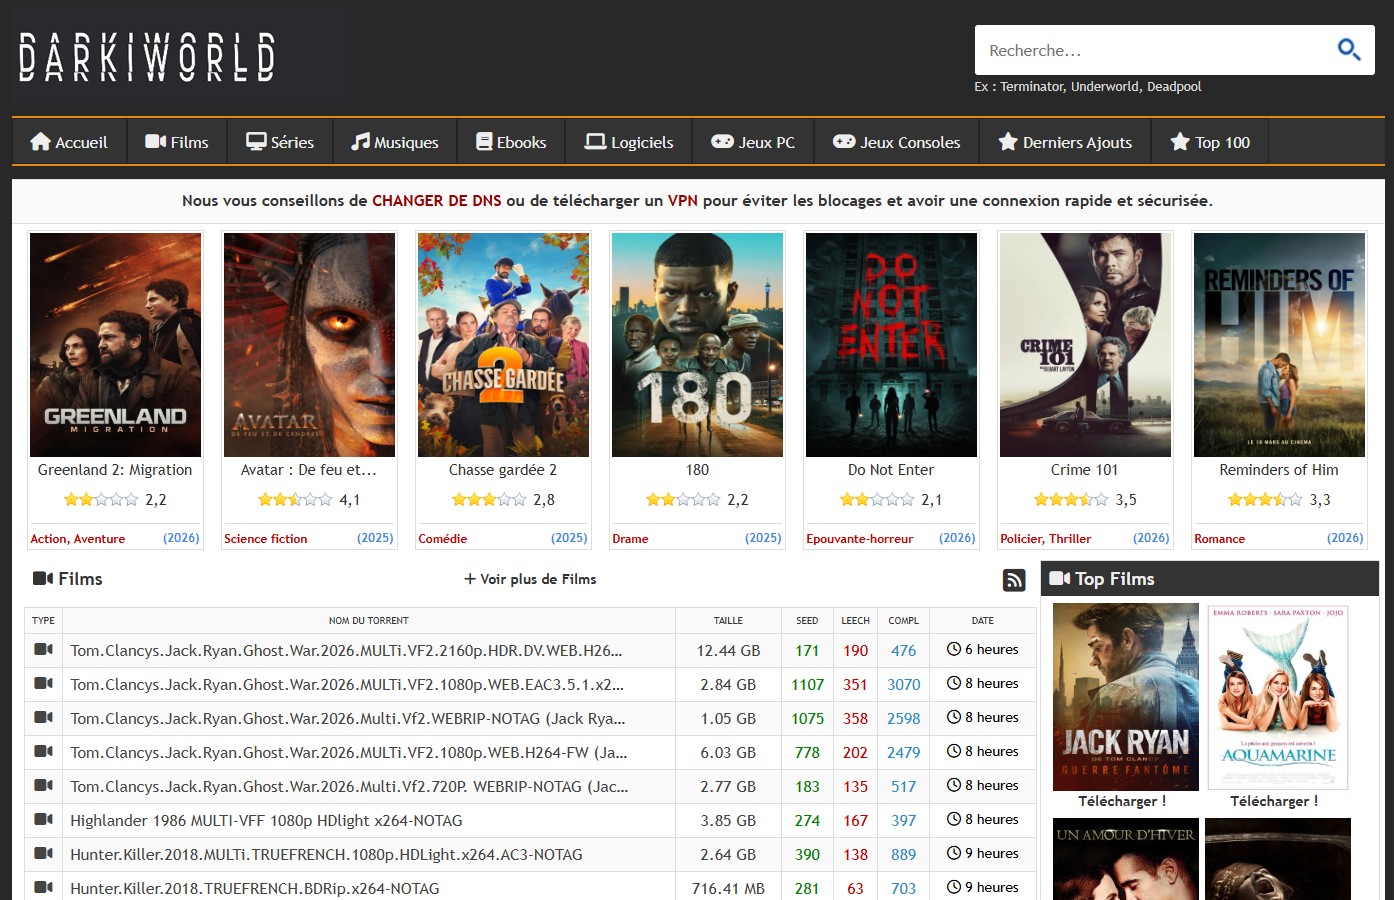
Task: Click the gamepad icon beside Jeux PC
Action: point(722,142)
